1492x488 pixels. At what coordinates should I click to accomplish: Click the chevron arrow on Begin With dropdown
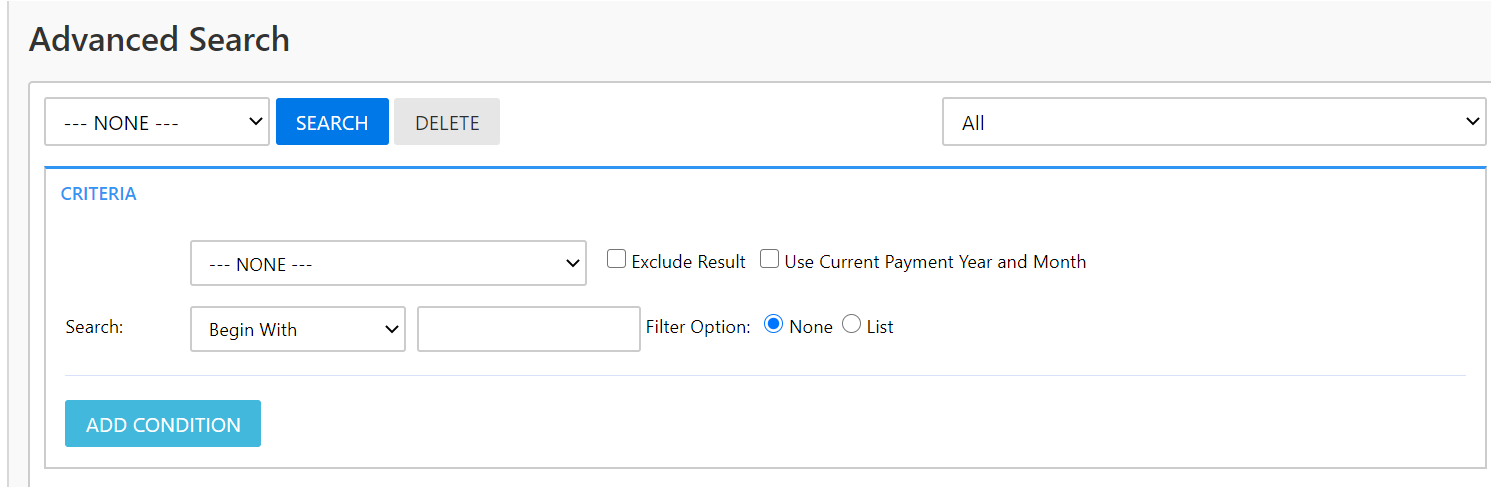click(x=392, y=329)
